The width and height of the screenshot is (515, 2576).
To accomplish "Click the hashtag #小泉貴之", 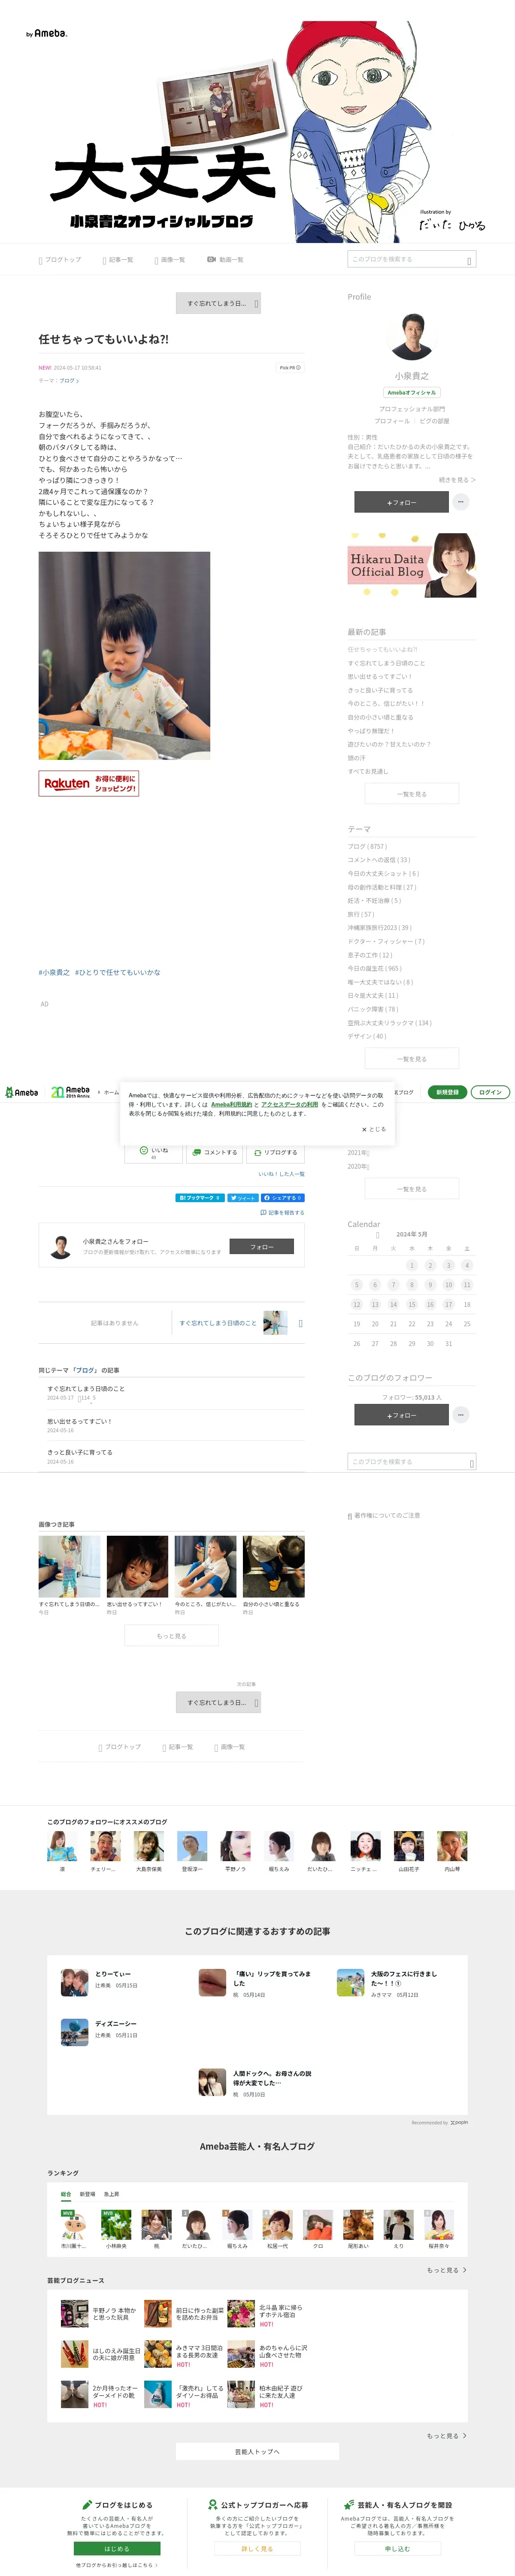I will click(x=54, y=972).
